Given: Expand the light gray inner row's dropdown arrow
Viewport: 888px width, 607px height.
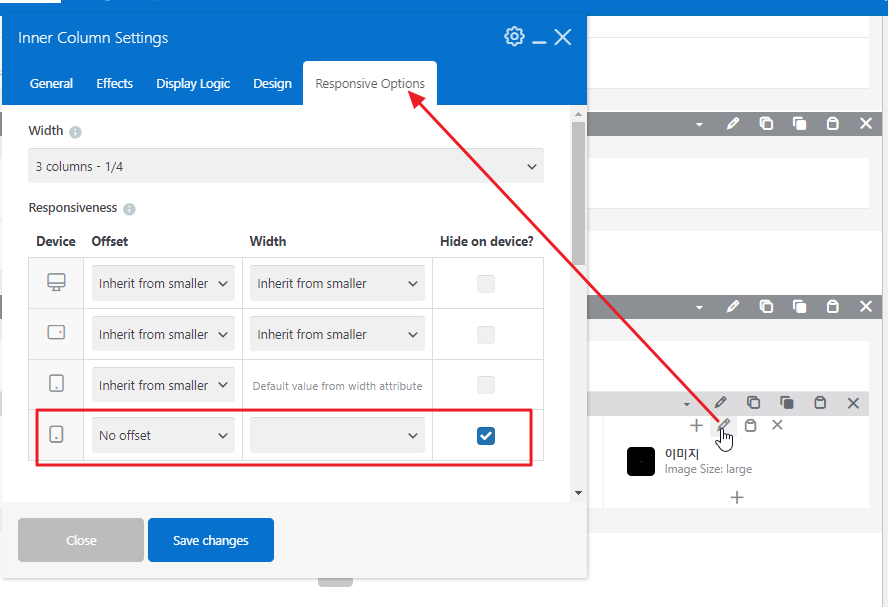Looking at the screenshot, I should pos(687,404).
